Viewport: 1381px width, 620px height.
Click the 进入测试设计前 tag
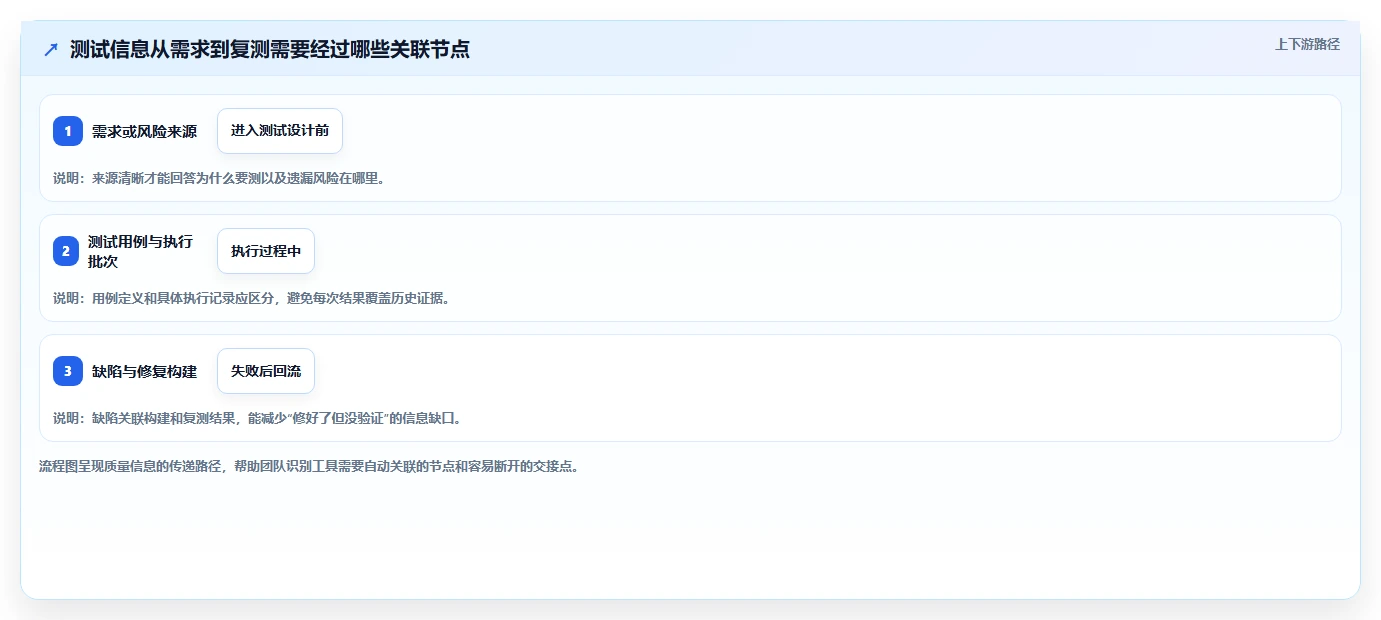pyautogui.click(x=280, y=131)
